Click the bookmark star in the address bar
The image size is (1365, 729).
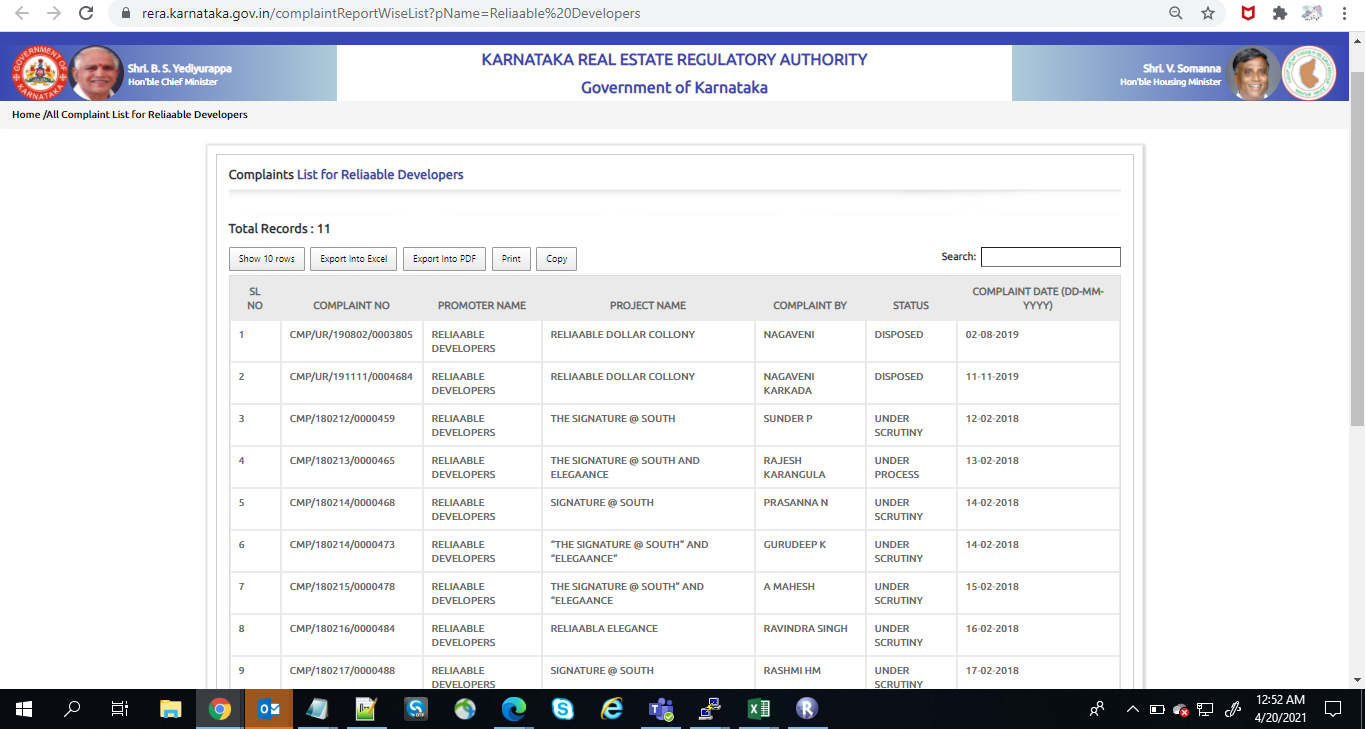click(x=1208, y=14)
